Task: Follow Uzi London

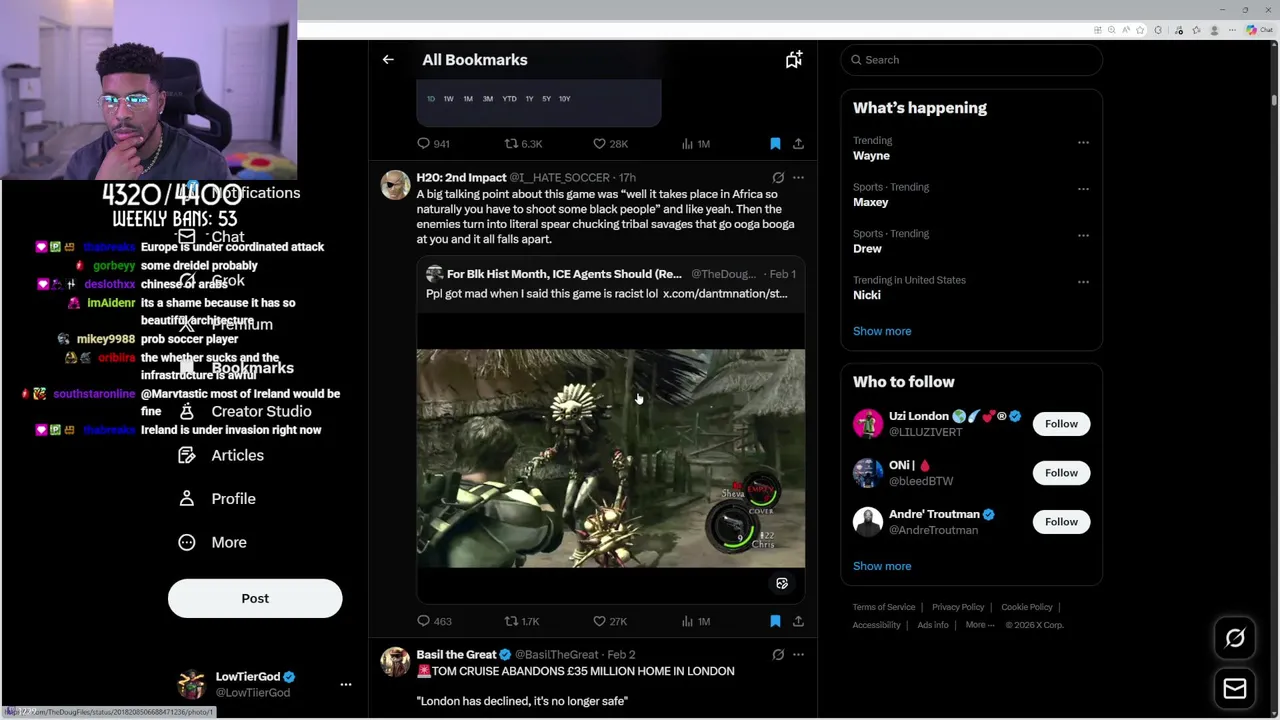Action: pyautogui.click(x=1061, y=424)
